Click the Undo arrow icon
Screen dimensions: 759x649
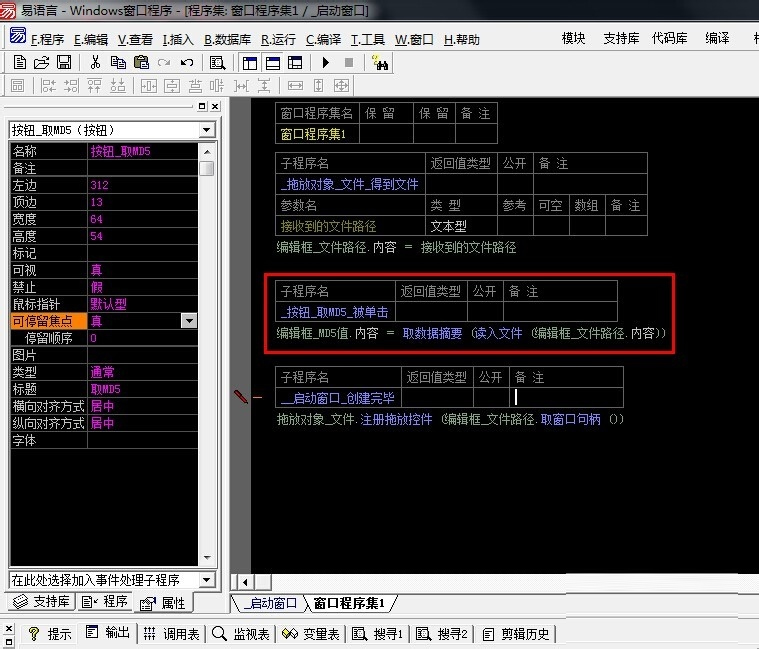coord(186,62)
